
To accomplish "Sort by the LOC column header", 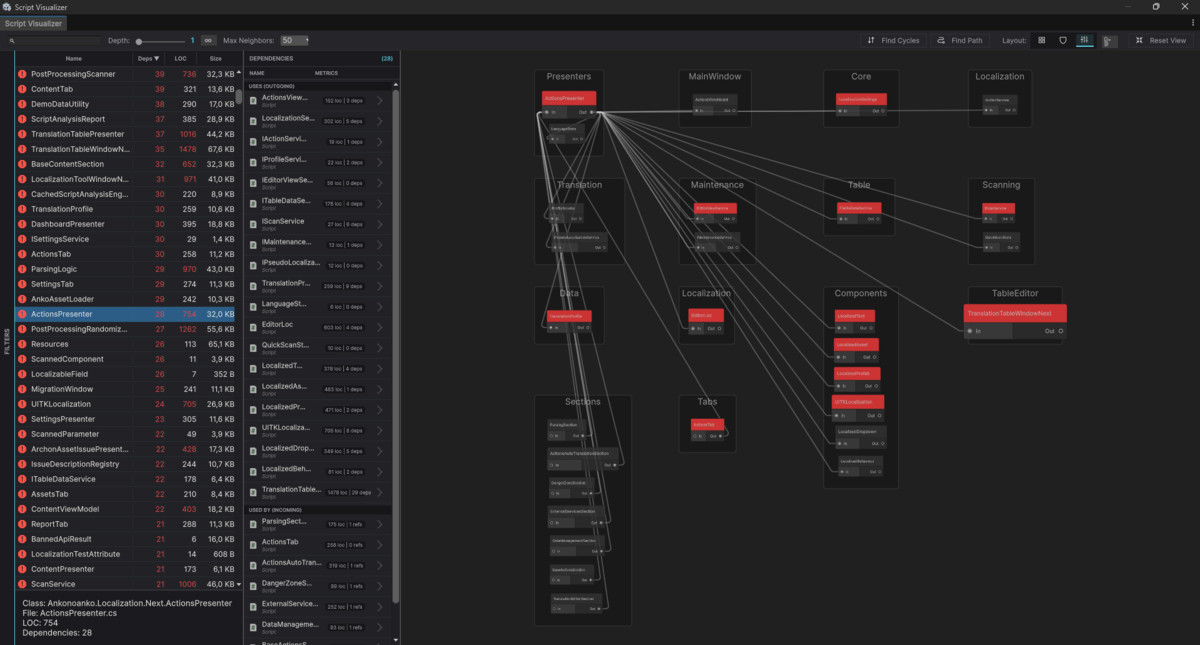I will [x=183, y=59].
